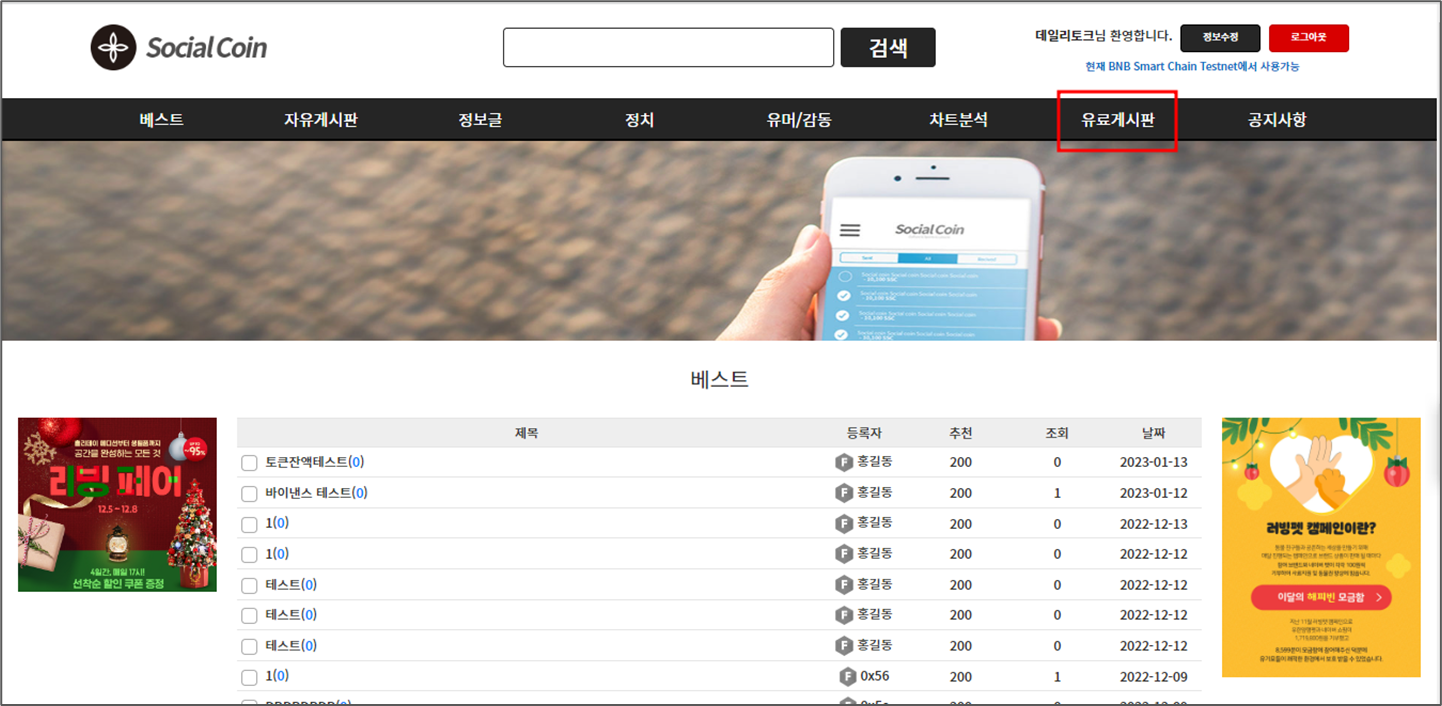
Task: Click the 등록자 column header
Action: click(x=864, y=433)
